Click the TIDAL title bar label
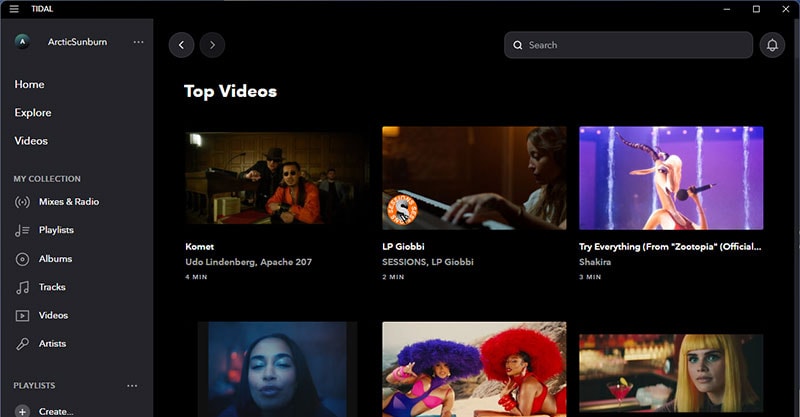The width and height of the screenshot is (800, 417). [x=42, y=9]
